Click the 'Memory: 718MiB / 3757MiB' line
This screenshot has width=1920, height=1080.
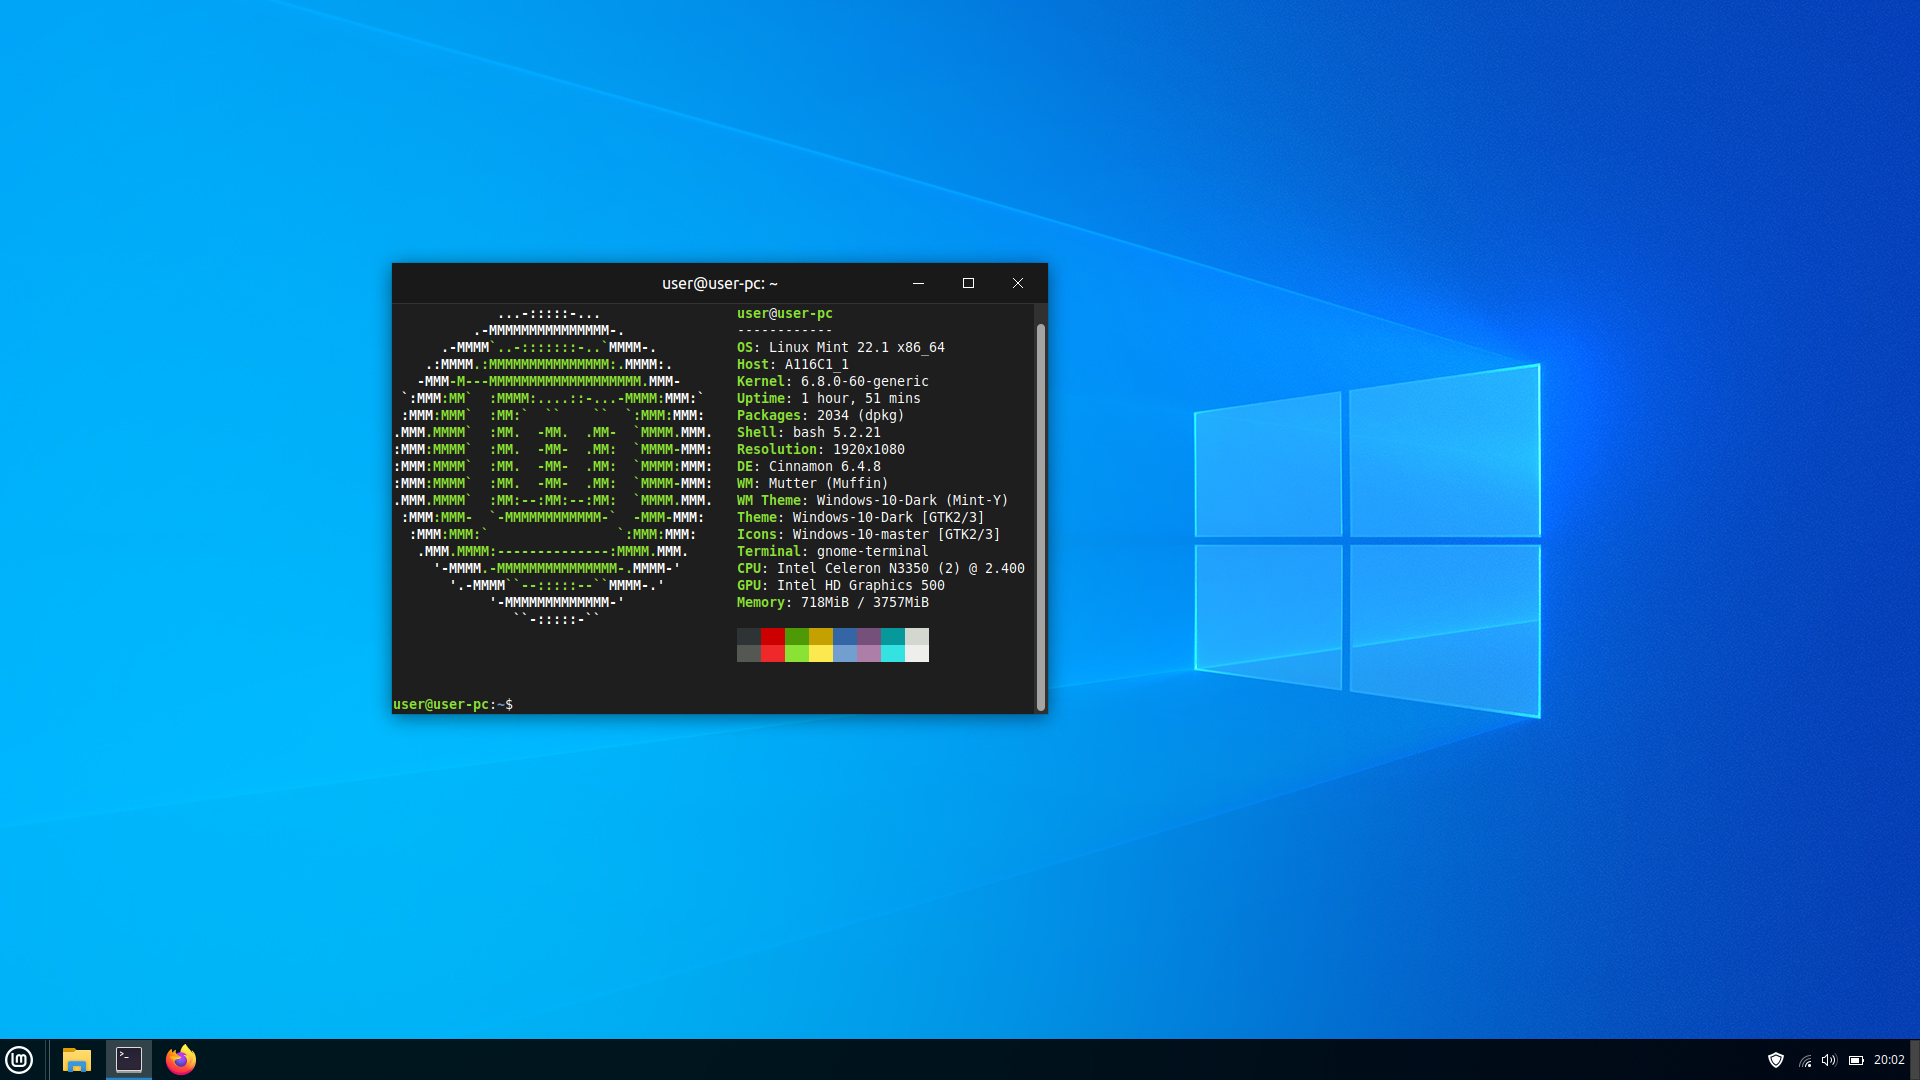833,603
